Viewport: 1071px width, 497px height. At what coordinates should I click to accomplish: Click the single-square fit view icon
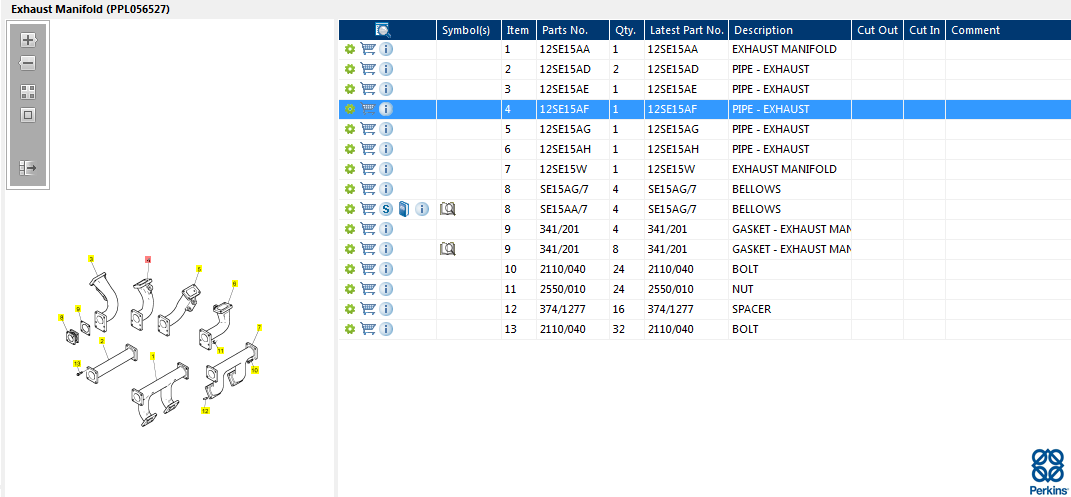coord(28,115)
